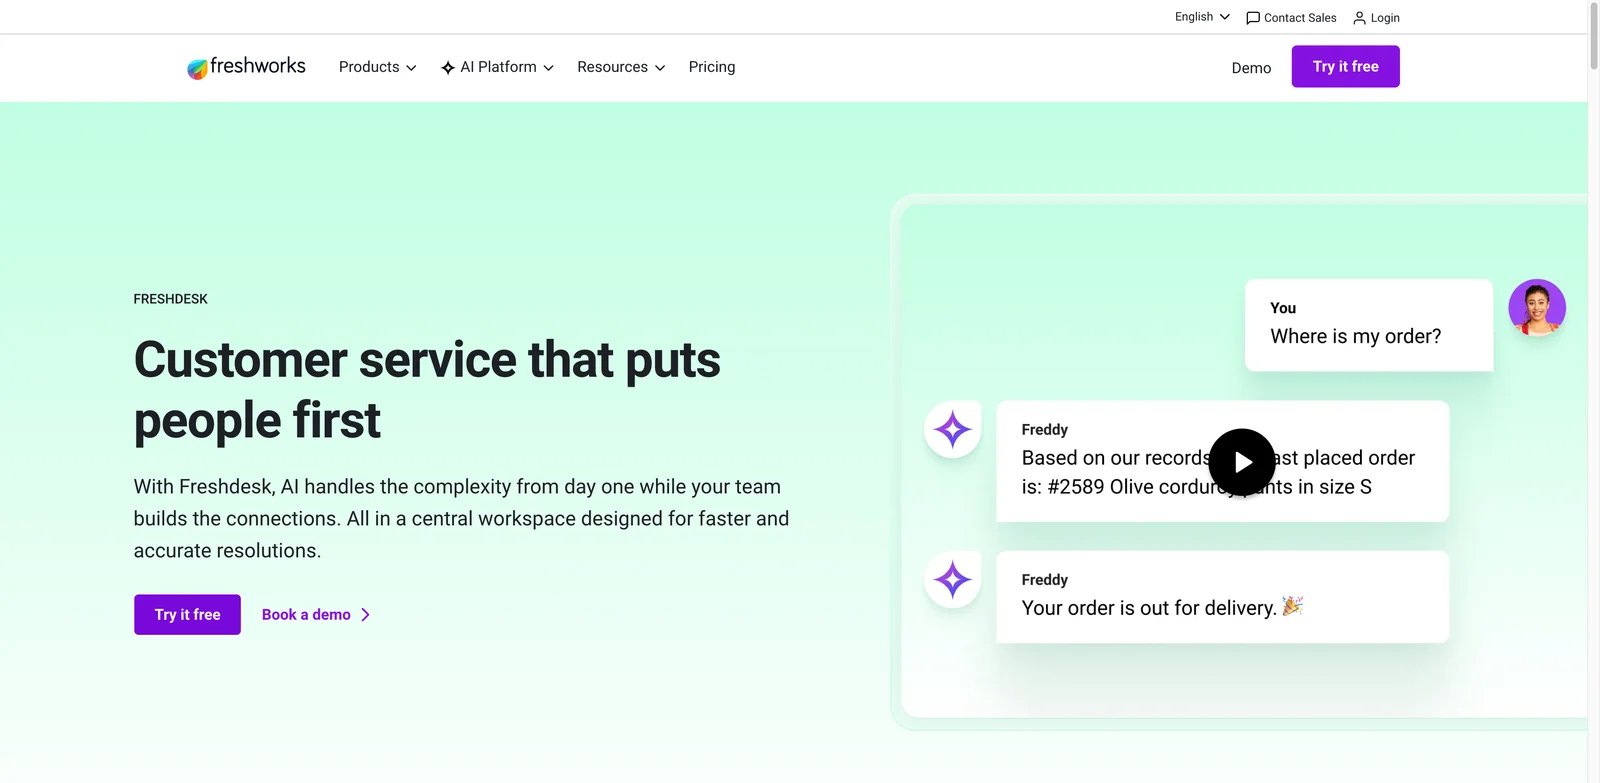Click the 'Your order is out for delivery.' text

click(1149, 608)
